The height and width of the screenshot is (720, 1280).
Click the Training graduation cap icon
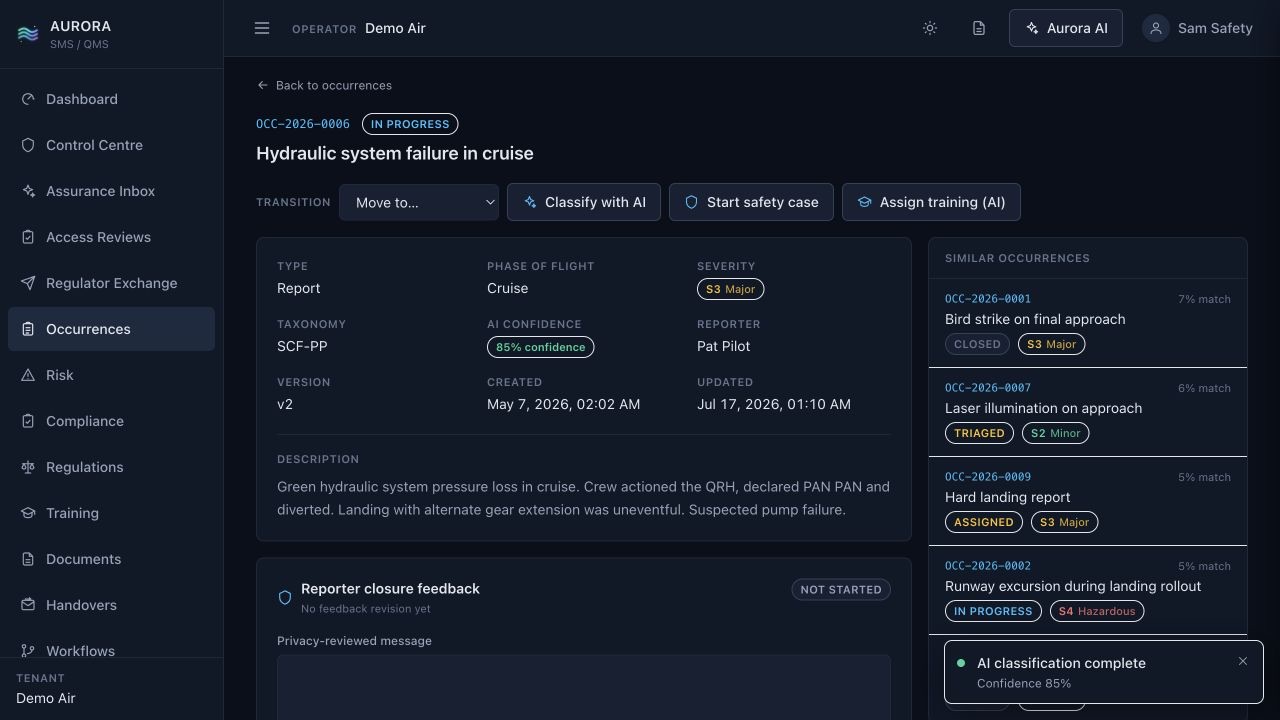tap(28, 513)
